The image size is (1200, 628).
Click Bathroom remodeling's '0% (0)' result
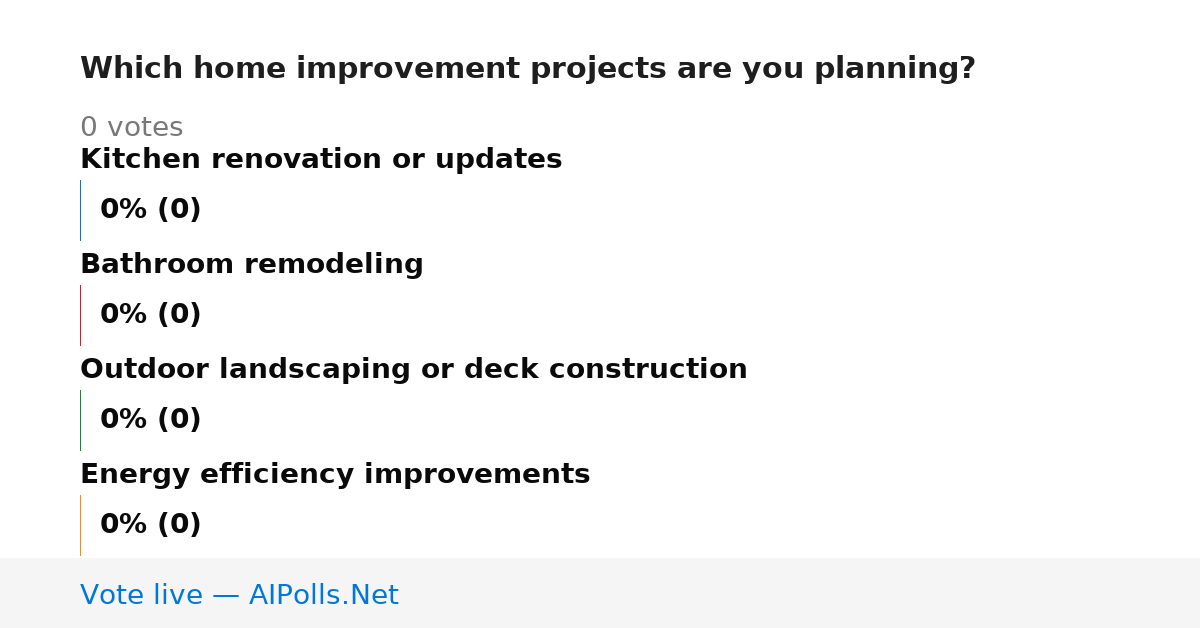(150, 315)
